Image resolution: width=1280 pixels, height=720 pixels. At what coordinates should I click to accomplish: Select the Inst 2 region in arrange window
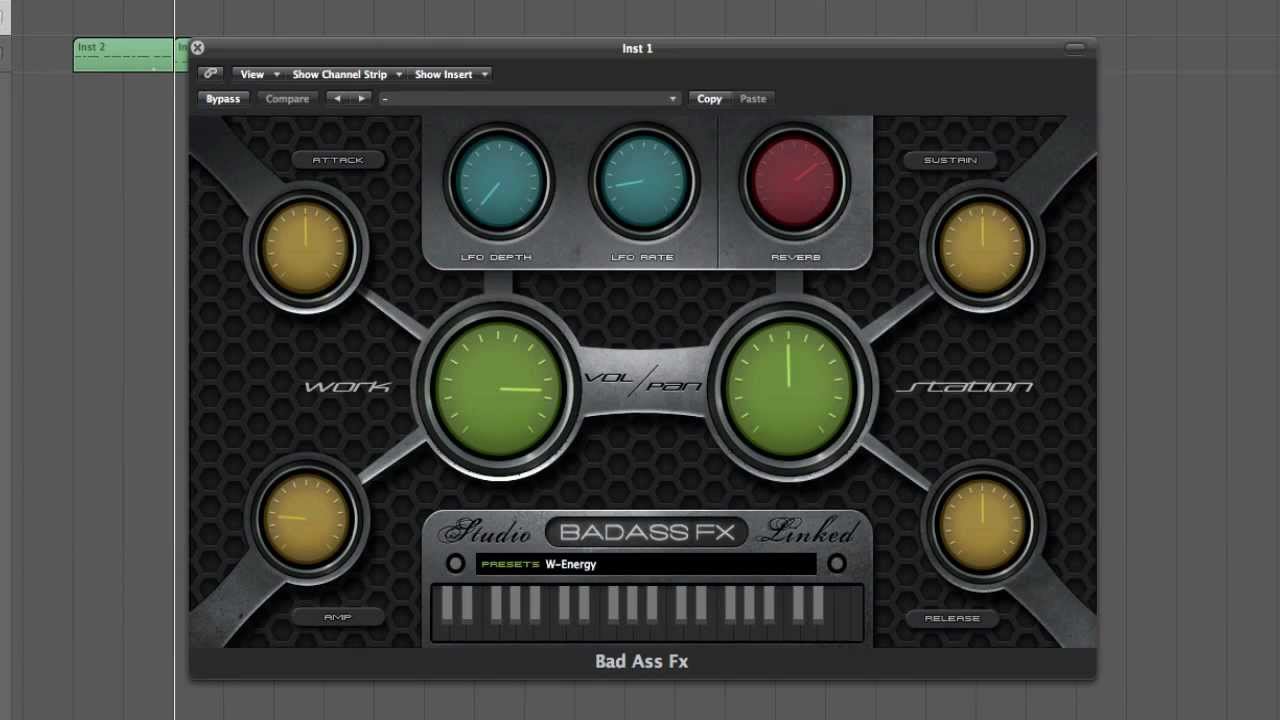(x=124, y=55)
